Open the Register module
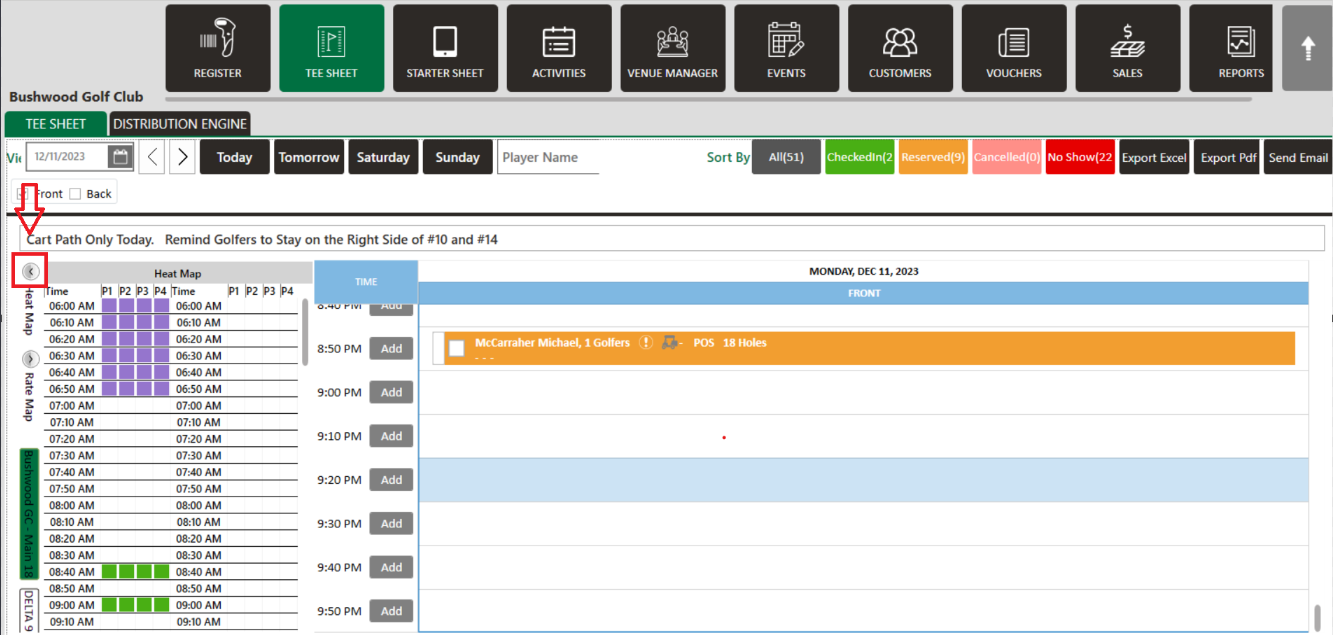The width and height of the screenshot is (1333, 635). click(217, 48)
